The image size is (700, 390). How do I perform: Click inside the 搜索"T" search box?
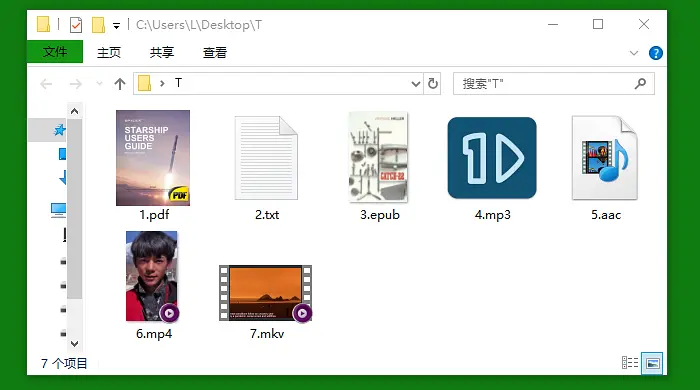click(545, 83)
